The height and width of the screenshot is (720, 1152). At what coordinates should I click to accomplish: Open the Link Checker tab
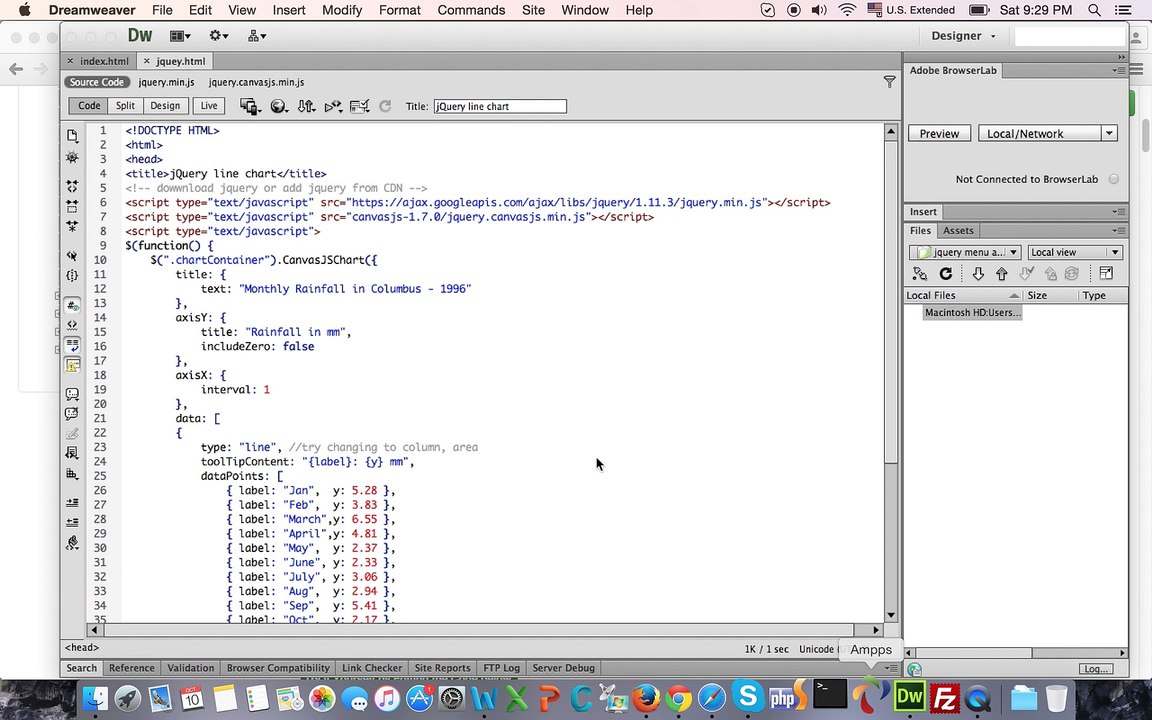(x=372, y=668)
